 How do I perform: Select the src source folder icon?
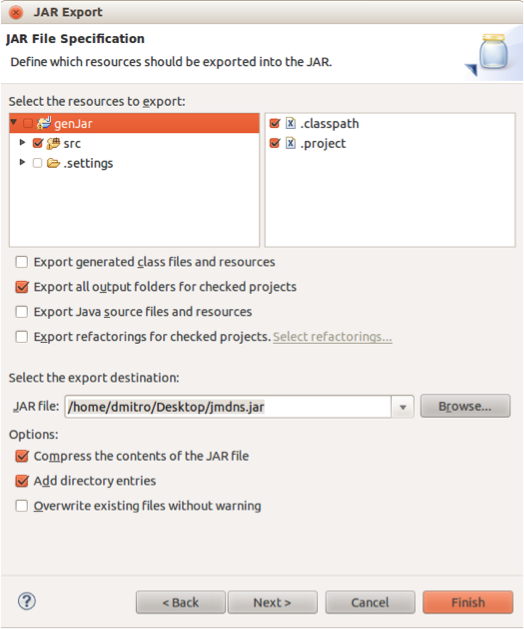click(x=53, y=143)
